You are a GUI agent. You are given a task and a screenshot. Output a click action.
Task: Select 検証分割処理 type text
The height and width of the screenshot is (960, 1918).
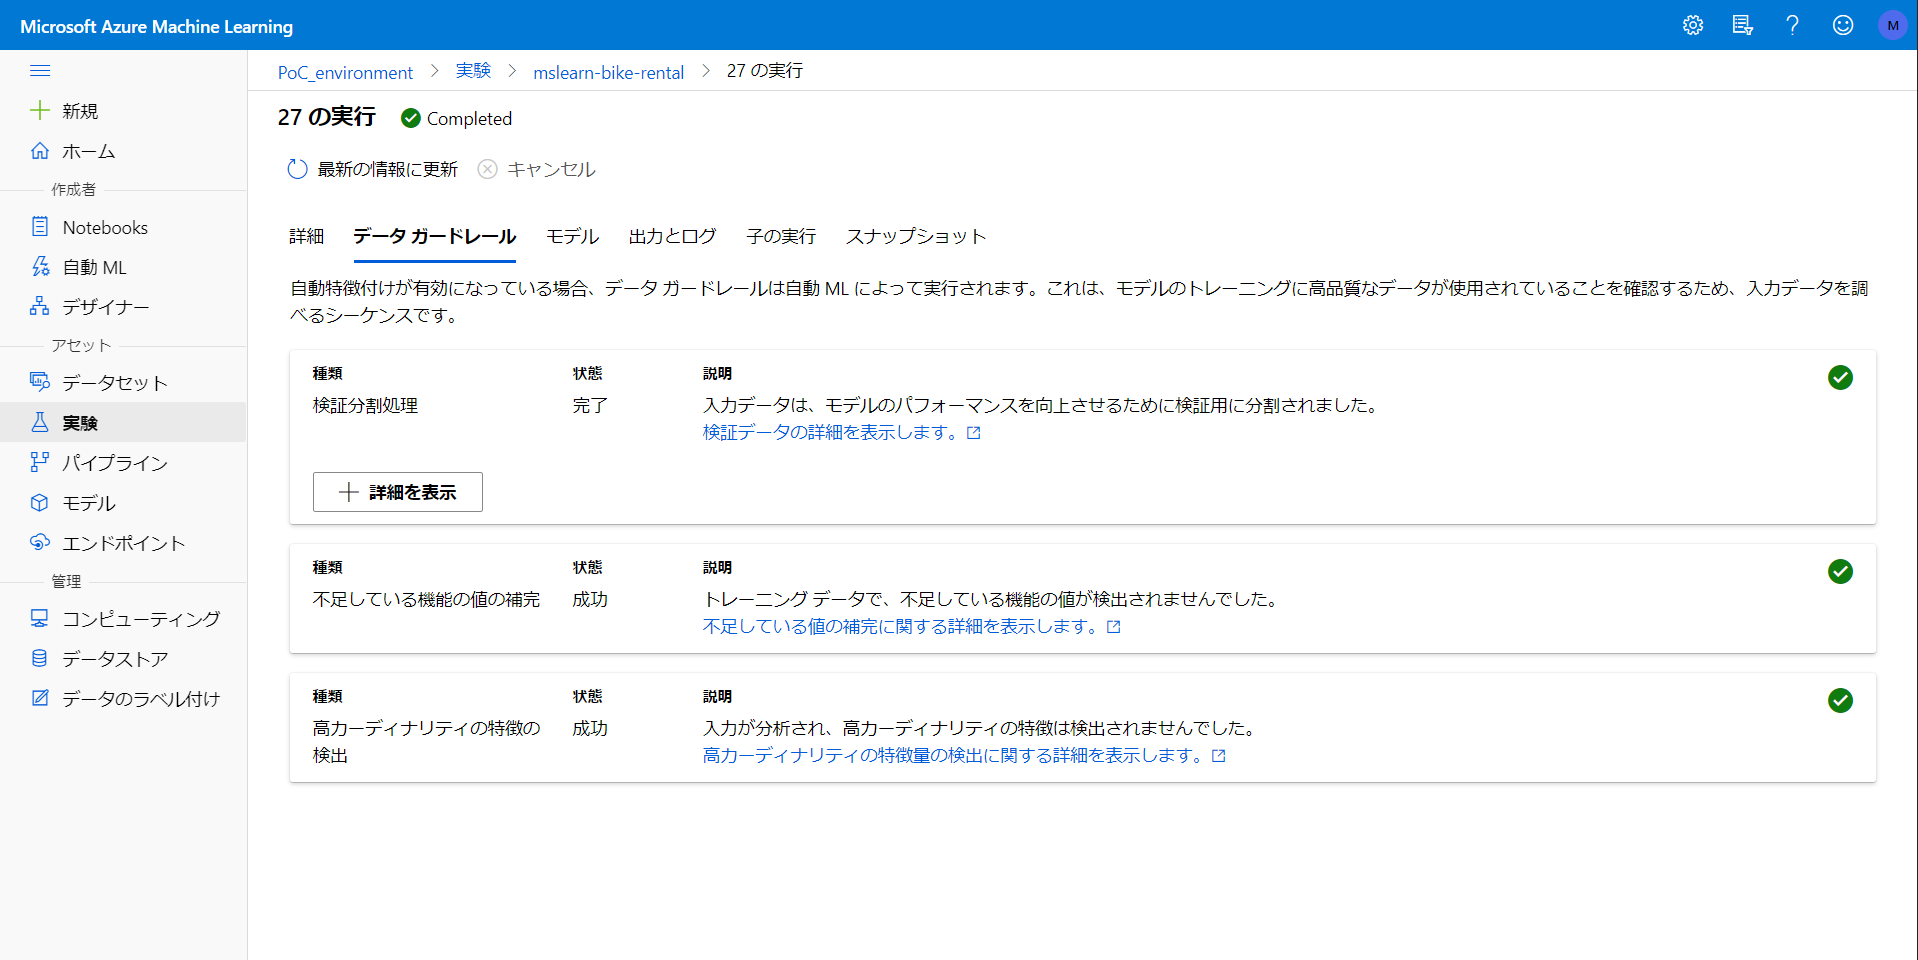[365, 405]
